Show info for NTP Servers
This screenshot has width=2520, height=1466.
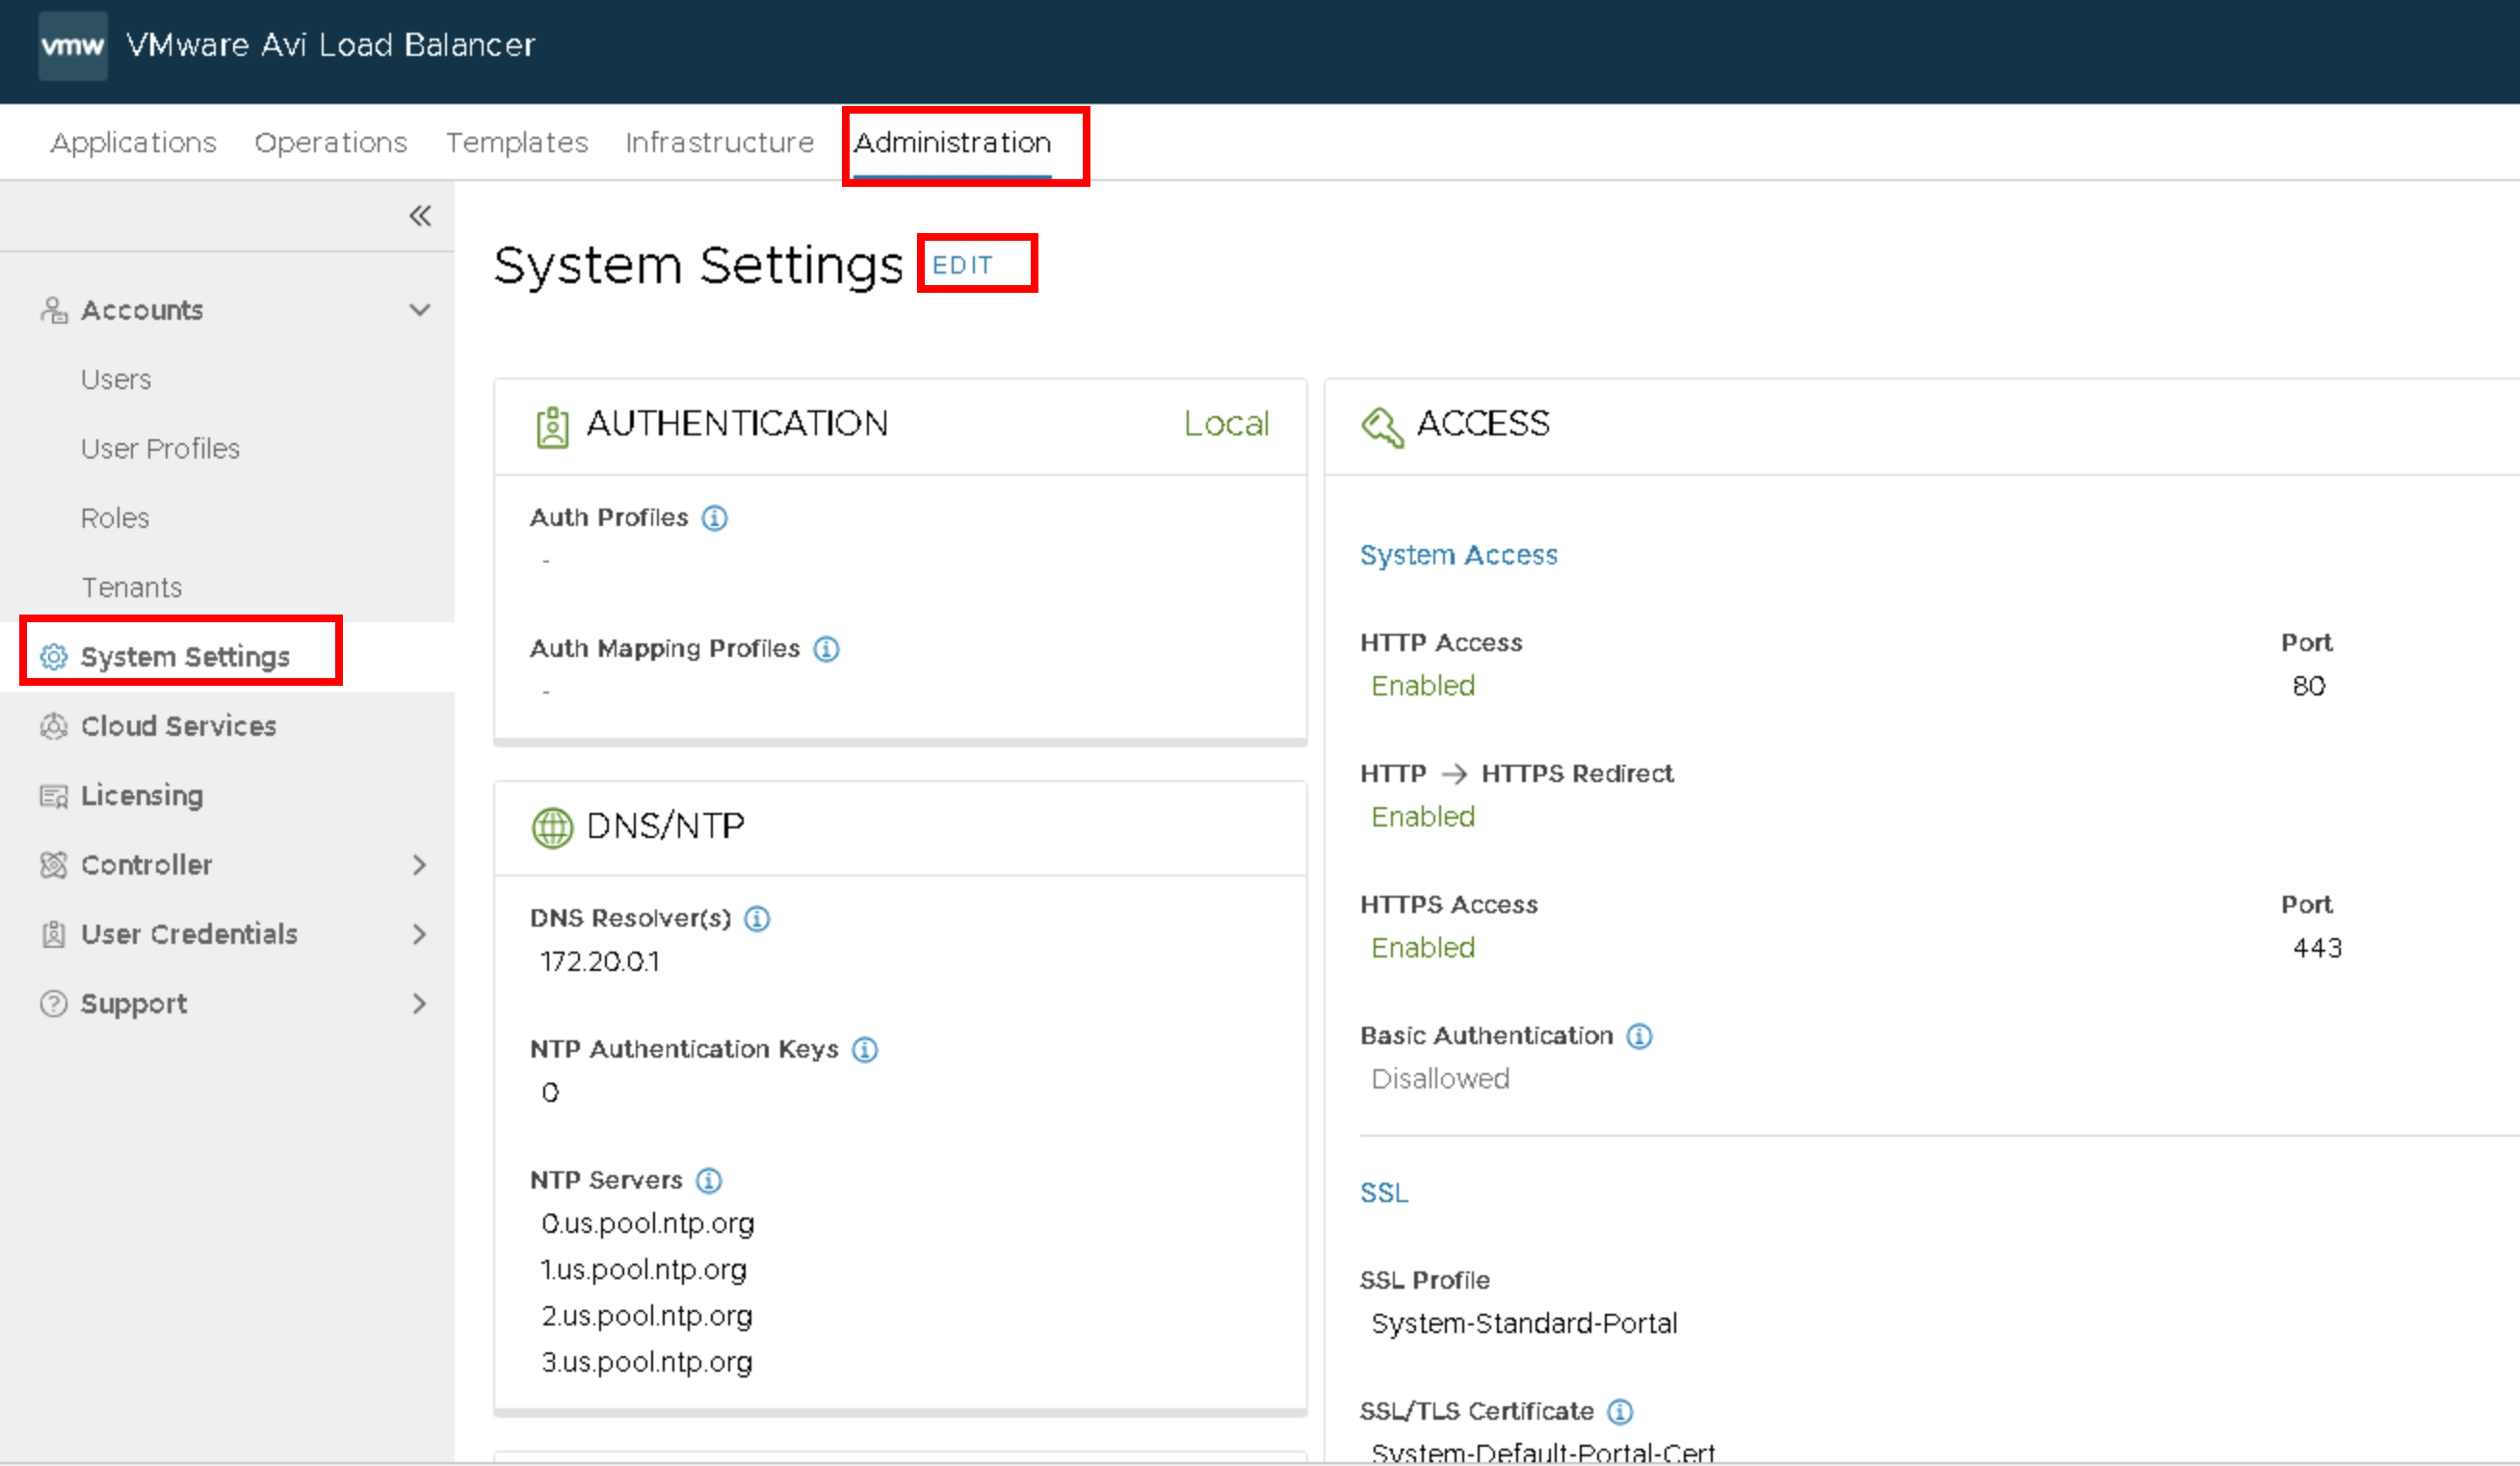[709, 1181]
